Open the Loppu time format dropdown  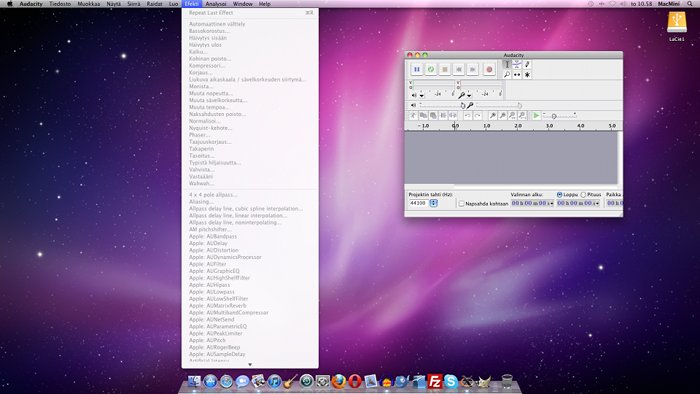597,203
